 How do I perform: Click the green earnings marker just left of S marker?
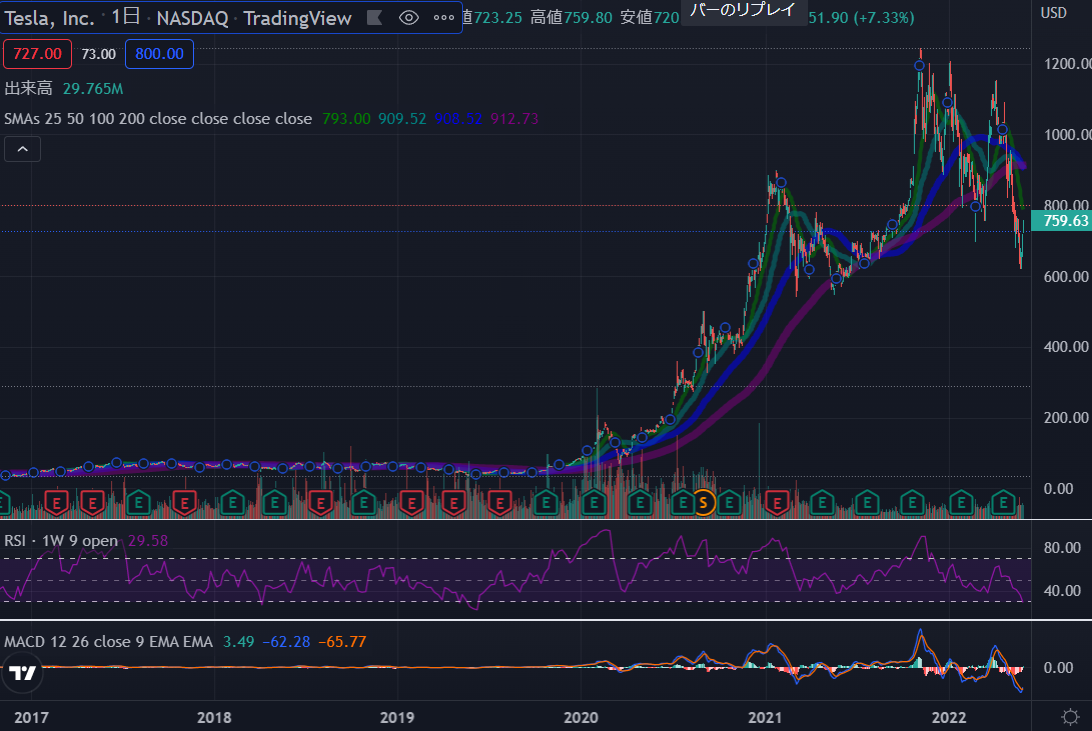pos(684,502)
